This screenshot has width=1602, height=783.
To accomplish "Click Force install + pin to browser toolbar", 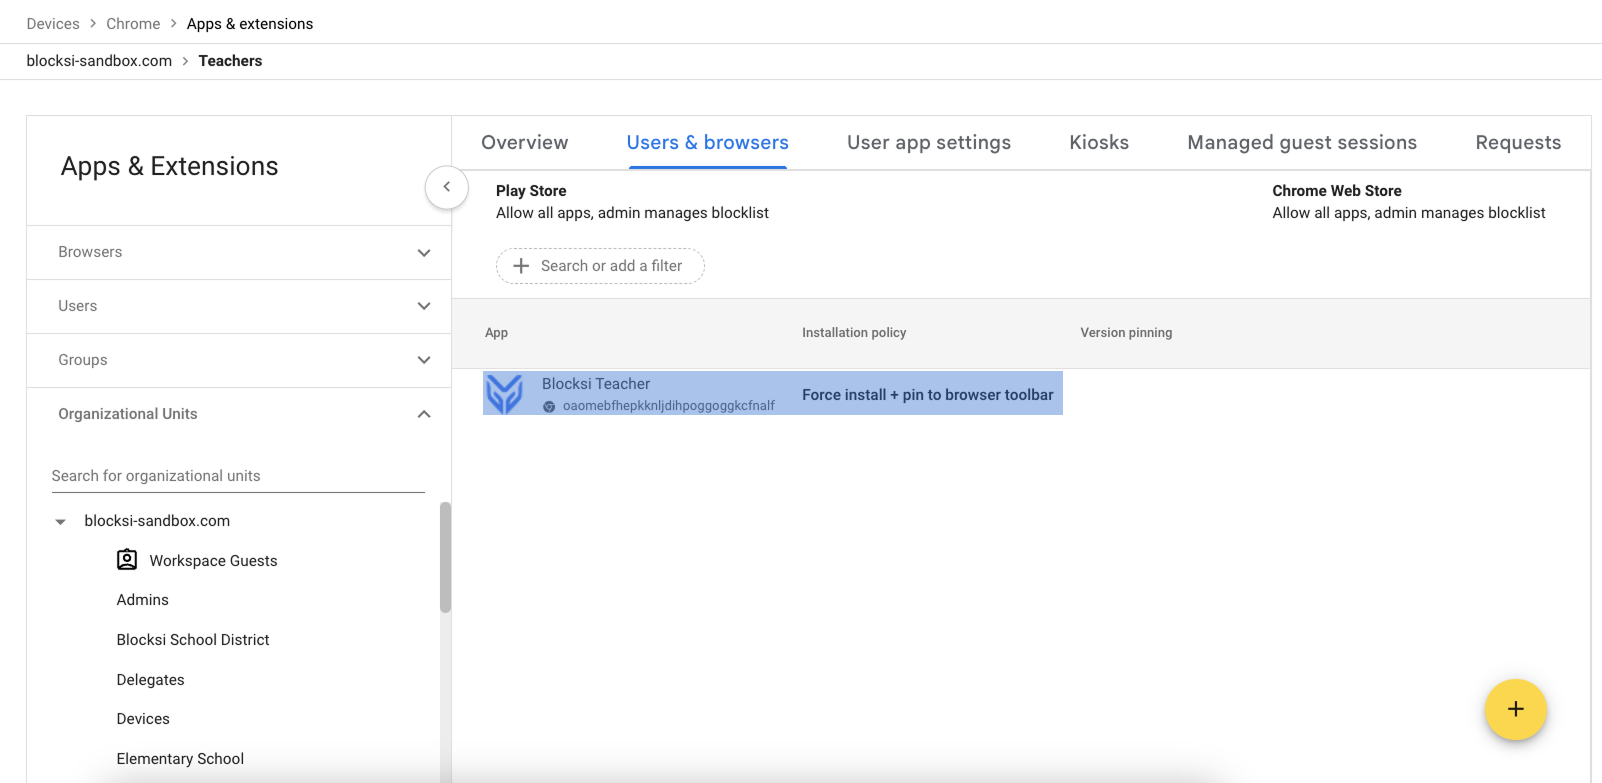I will tap(928, 395).
